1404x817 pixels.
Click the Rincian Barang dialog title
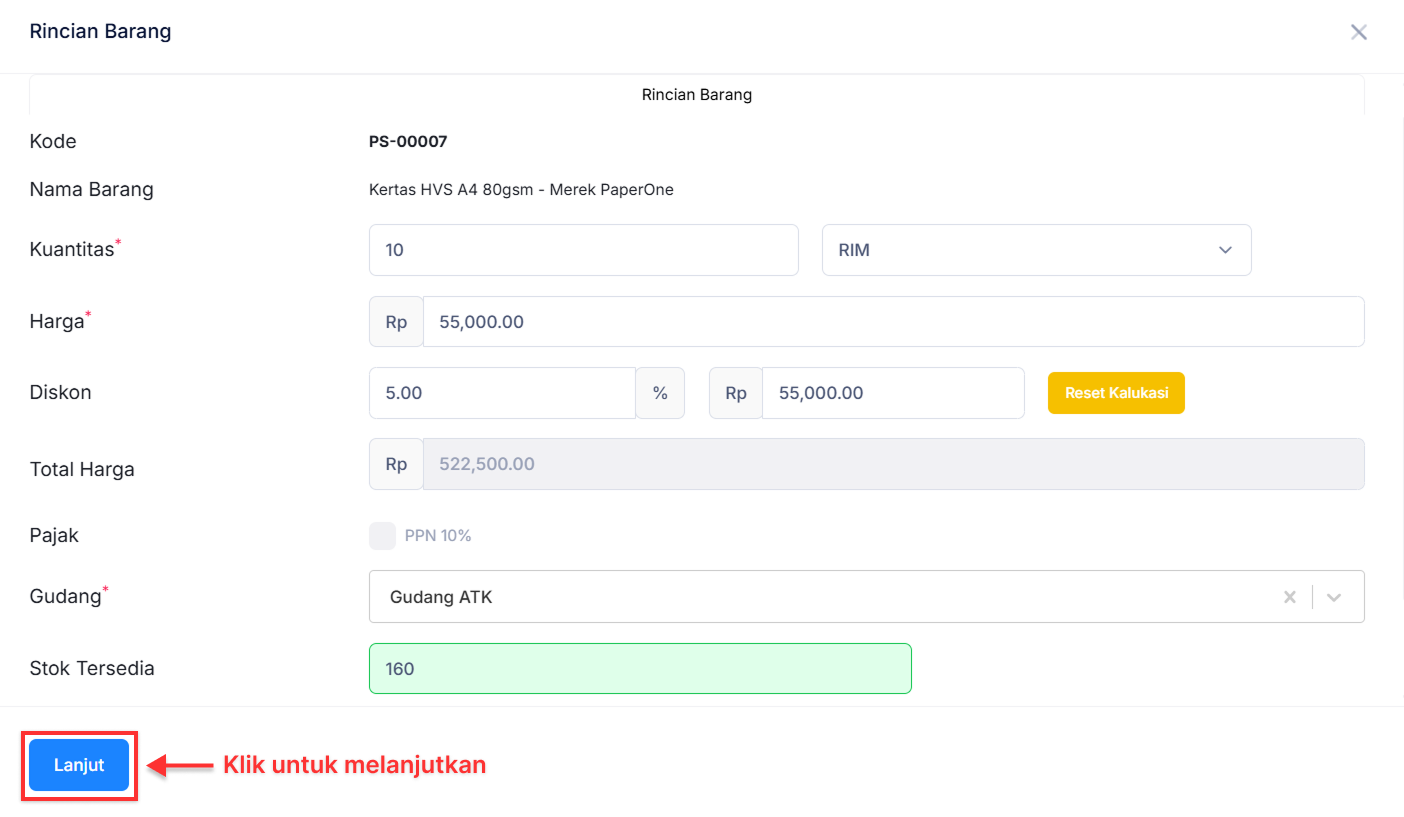(100, 31)
